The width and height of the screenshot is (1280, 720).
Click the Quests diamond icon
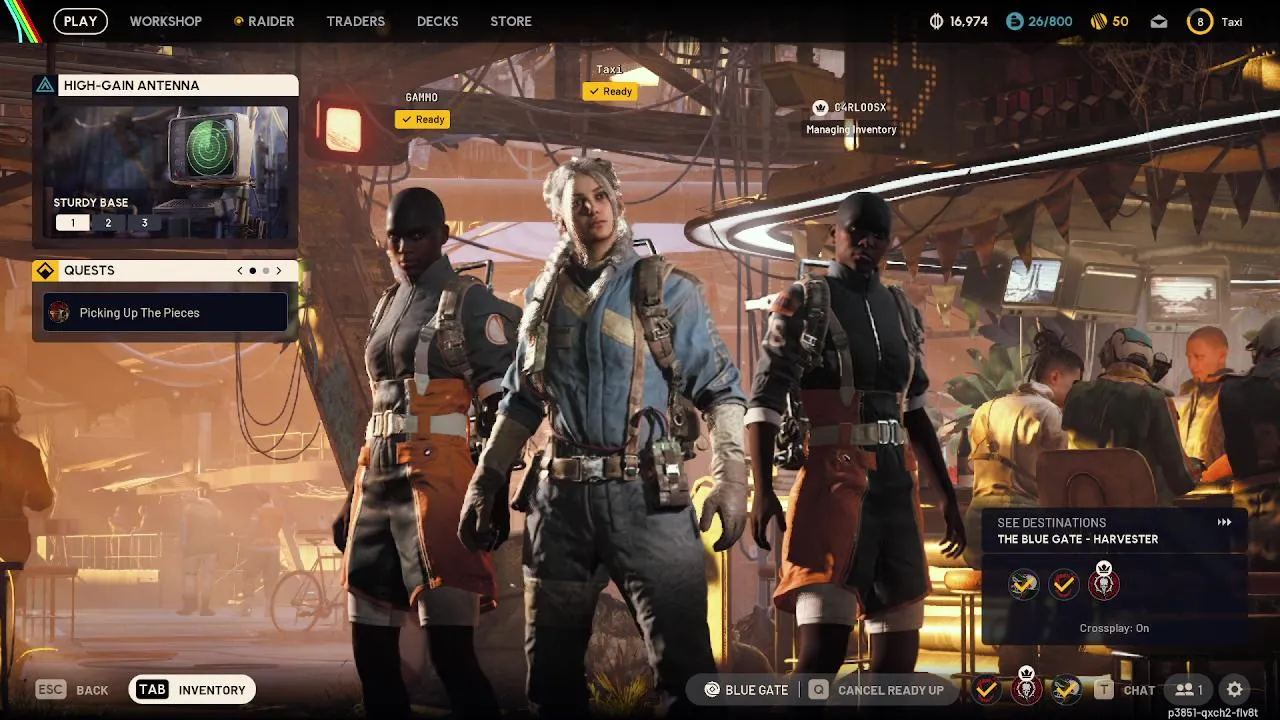[45, 270]
